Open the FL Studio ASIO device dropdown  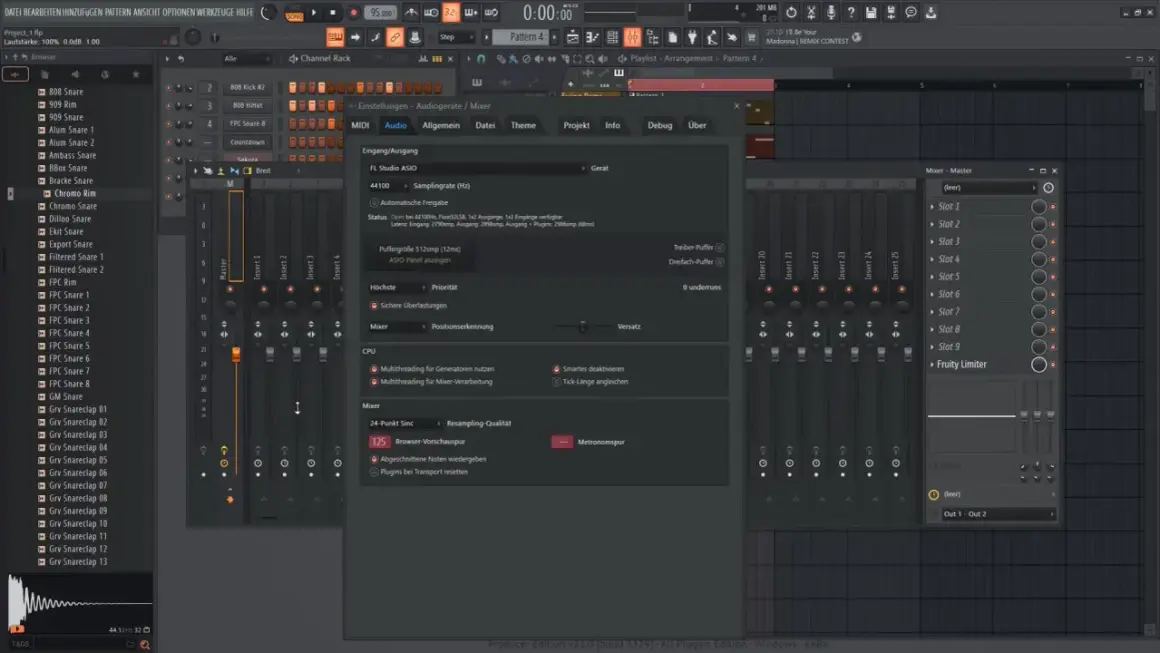pyautogui.click(x=477, y=168)
